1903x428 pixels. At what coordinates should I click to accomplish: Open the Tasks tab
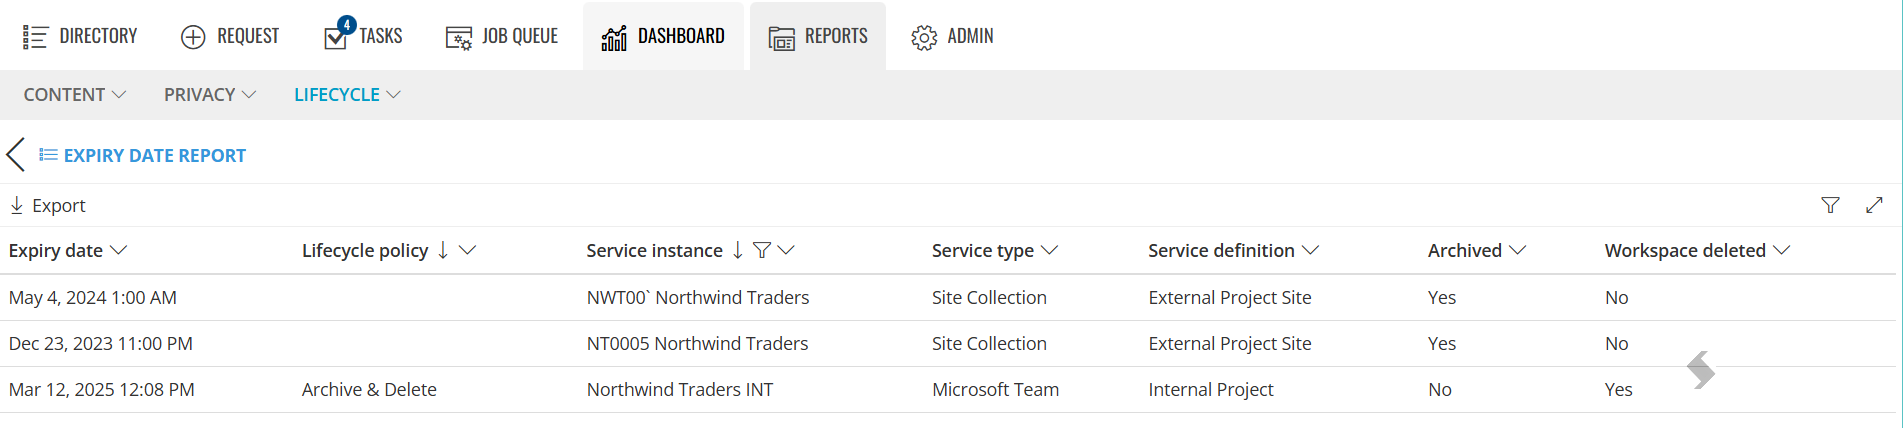pyautogui.click(x=363, y=36)
